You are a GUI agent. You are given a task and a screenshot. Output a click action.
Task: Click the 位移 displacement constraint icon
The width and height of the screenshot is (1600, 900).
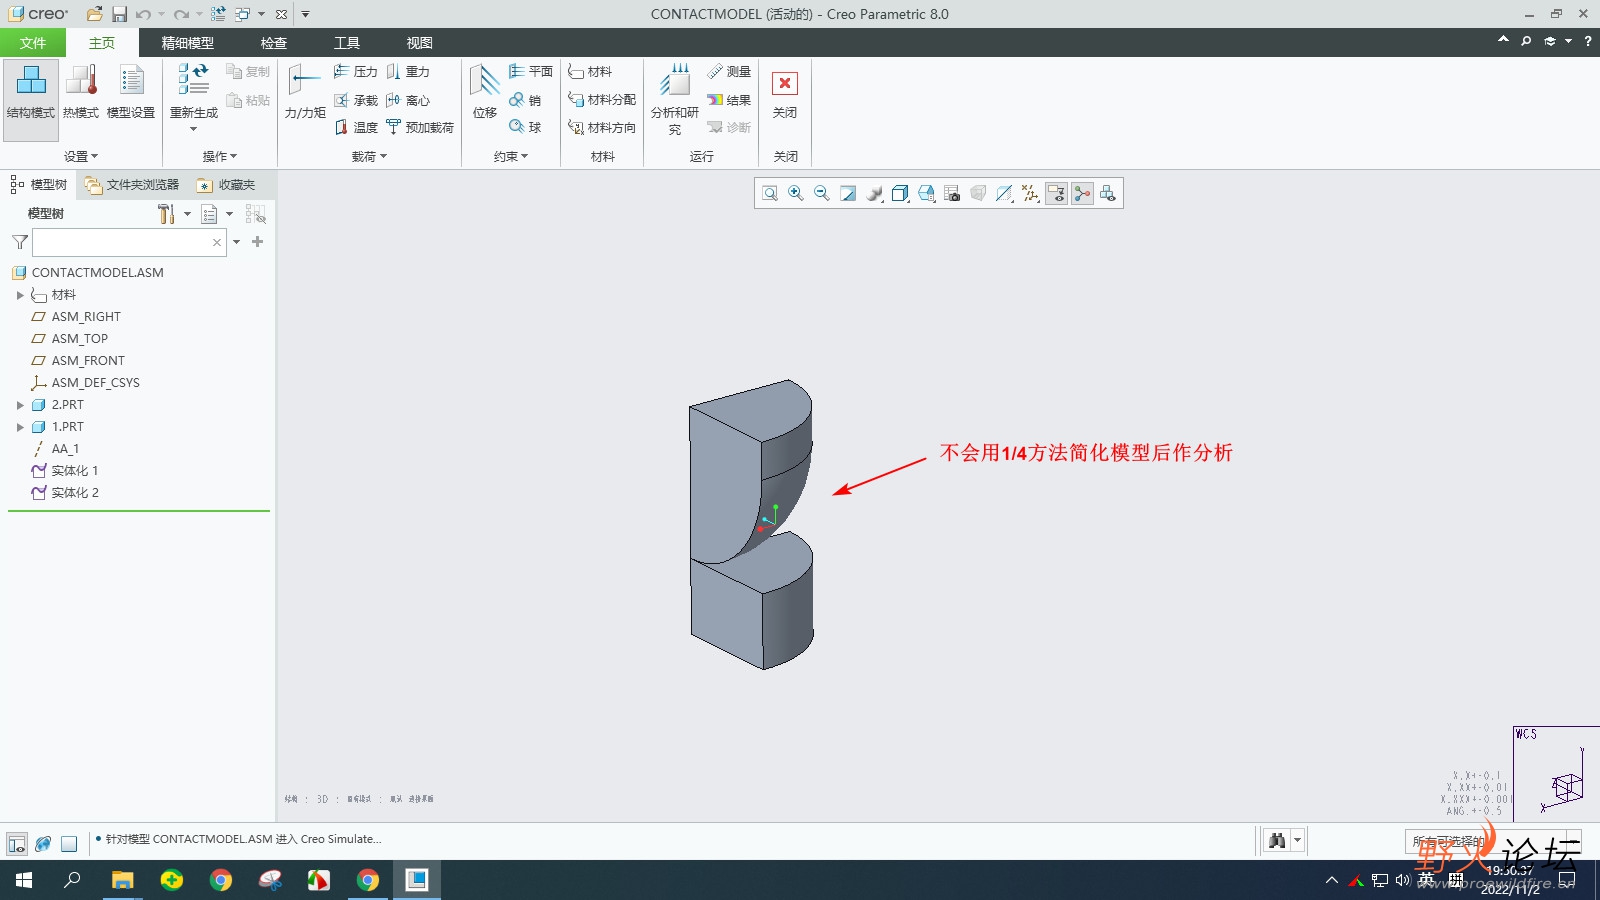tap(484, 92)
